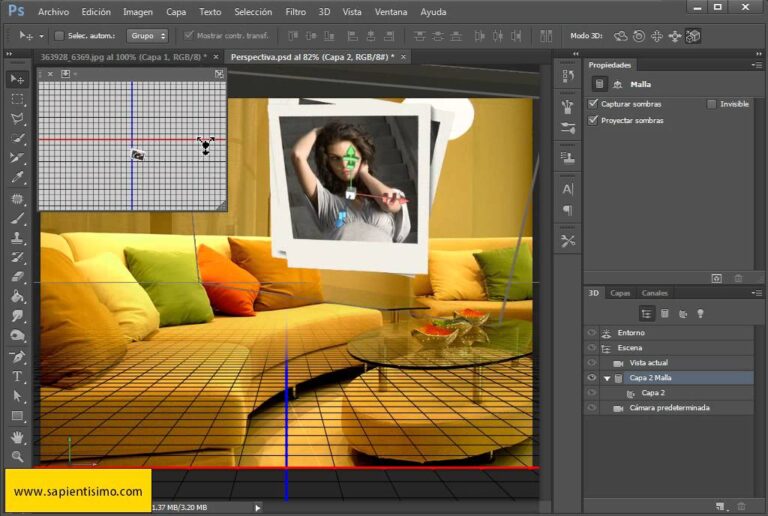
Task: Filter 3D panel by meshes icon
Action: tap(664, 313)
